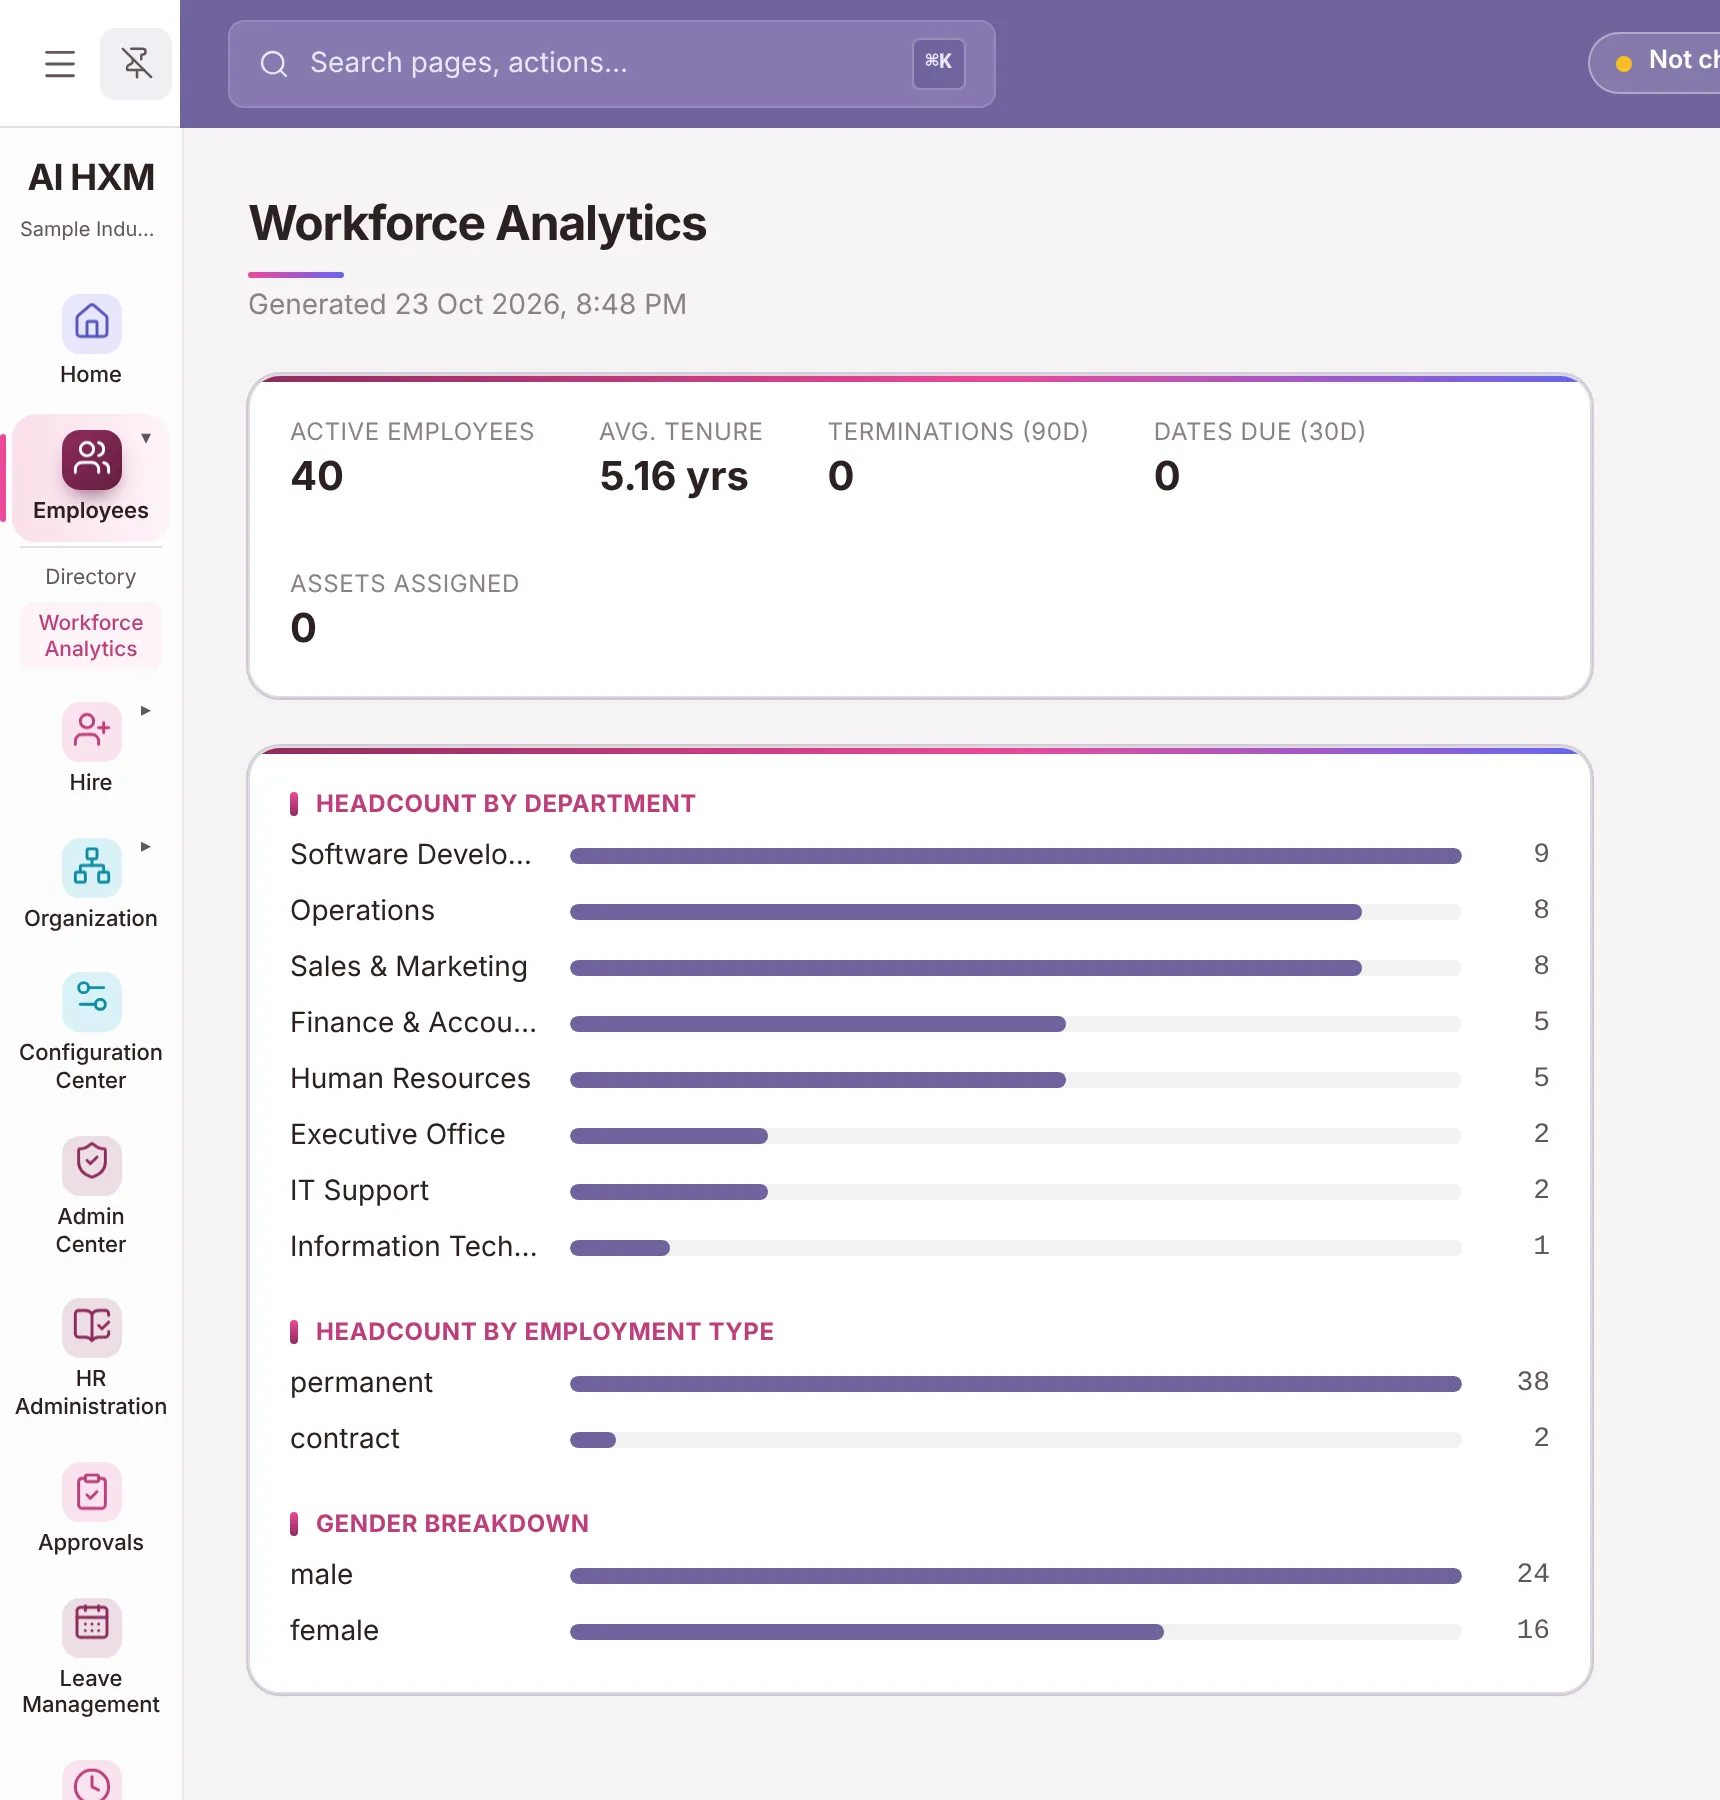Open the clock icon at sidebar bottom
1720x1800 pixels.
coord(92,1782)
